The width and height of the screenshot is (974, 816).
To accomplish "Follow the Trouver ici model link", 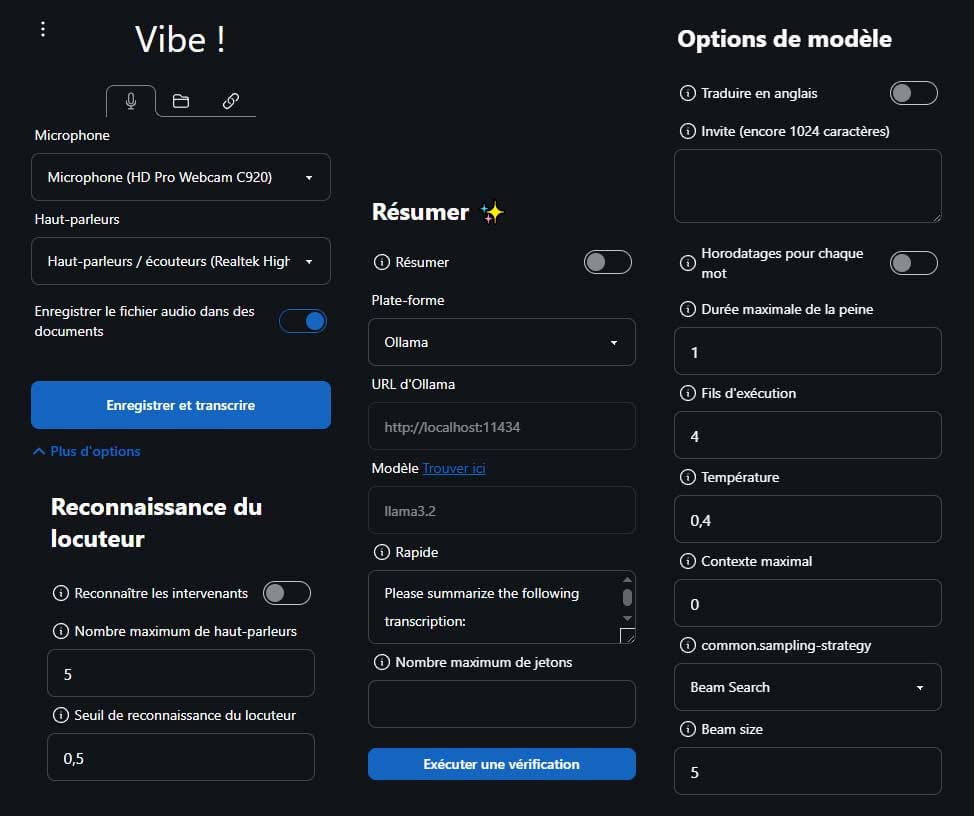I will click(x=454, y=468).
